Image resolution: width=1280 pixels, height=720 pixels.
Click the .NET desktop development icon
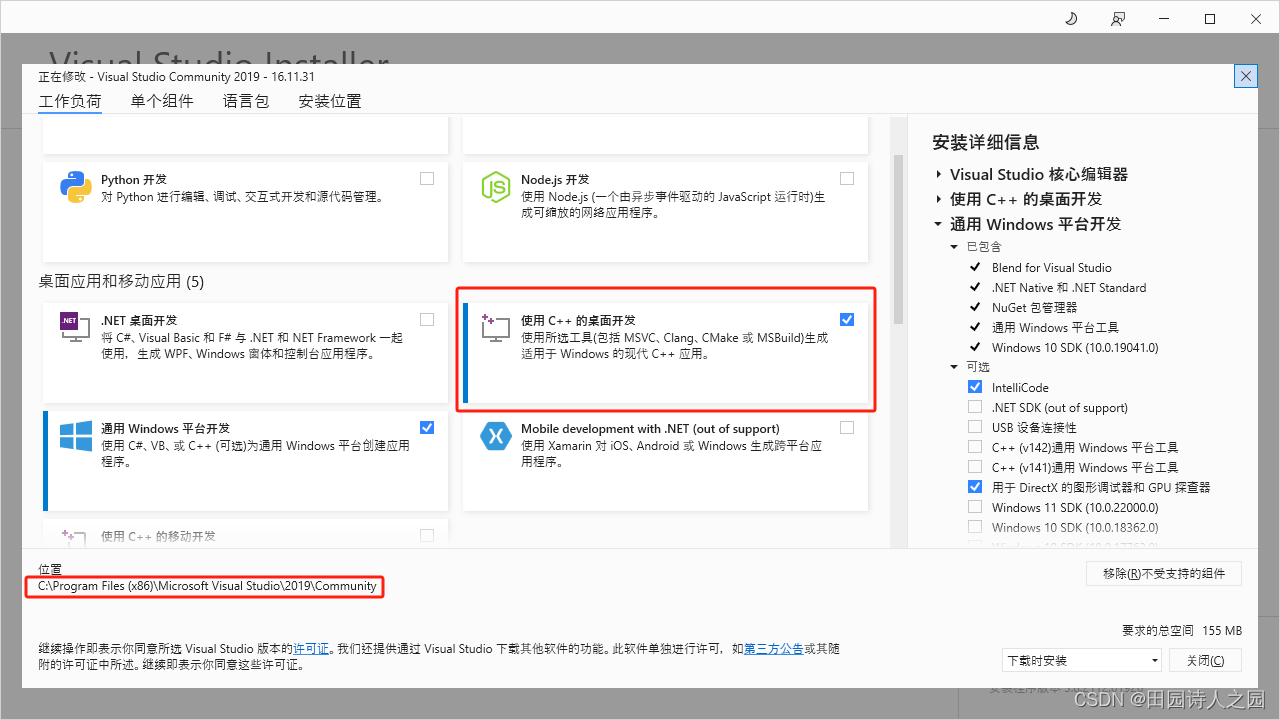coord(76,327)
